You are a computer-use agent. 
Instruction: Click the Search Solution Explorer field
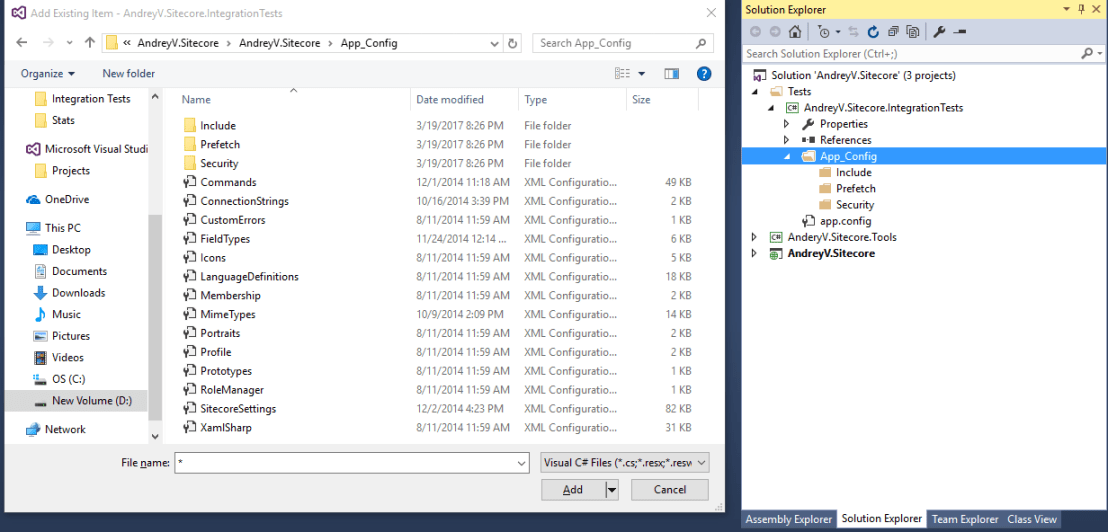tap(911, 54)
